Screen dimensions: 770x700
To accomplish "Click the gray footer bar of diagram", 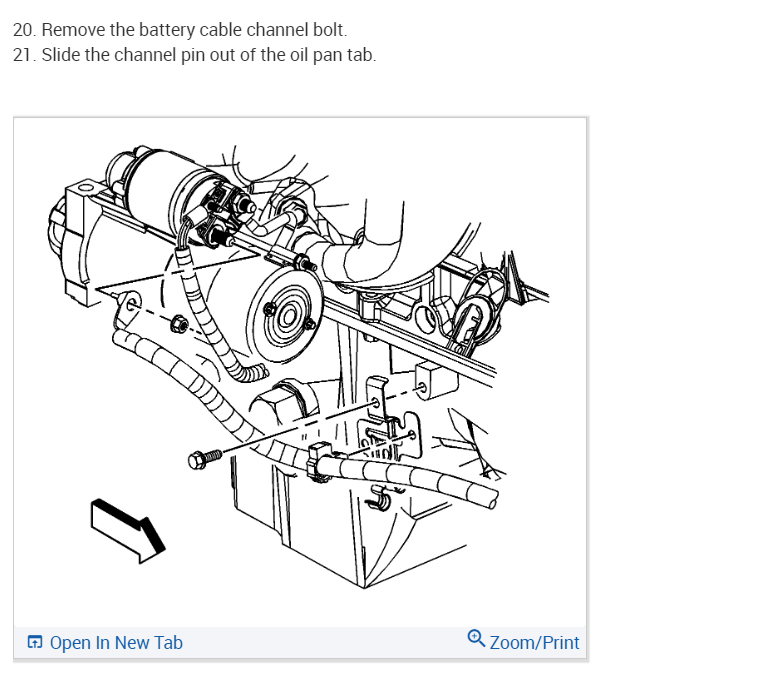I will [x=300, y=643].
